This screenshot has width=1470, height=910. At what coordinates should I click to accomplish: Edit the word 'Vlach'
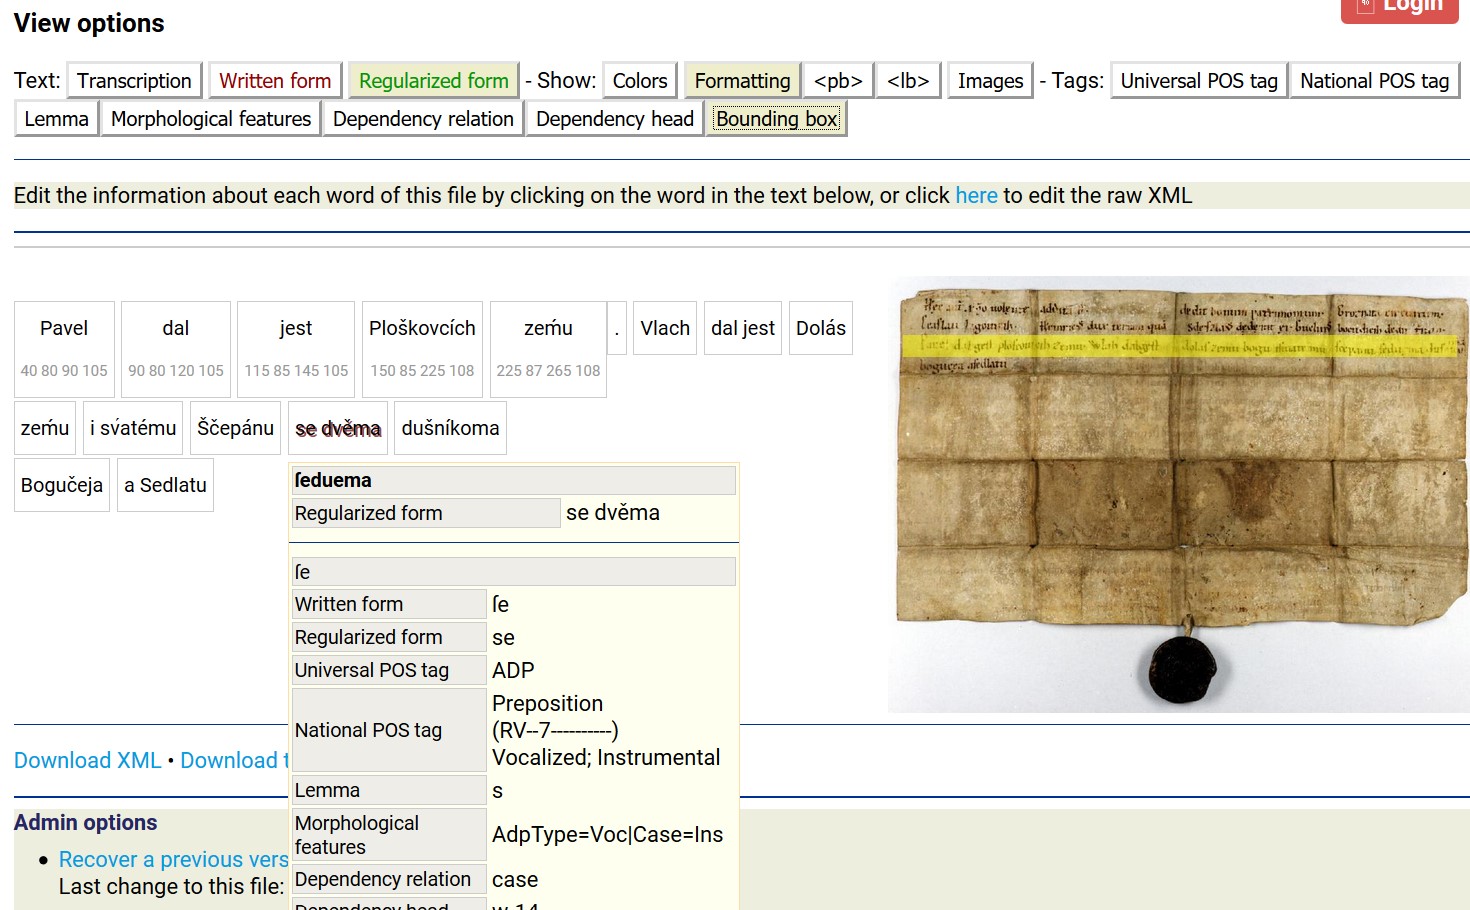click(x=665, y=328)
